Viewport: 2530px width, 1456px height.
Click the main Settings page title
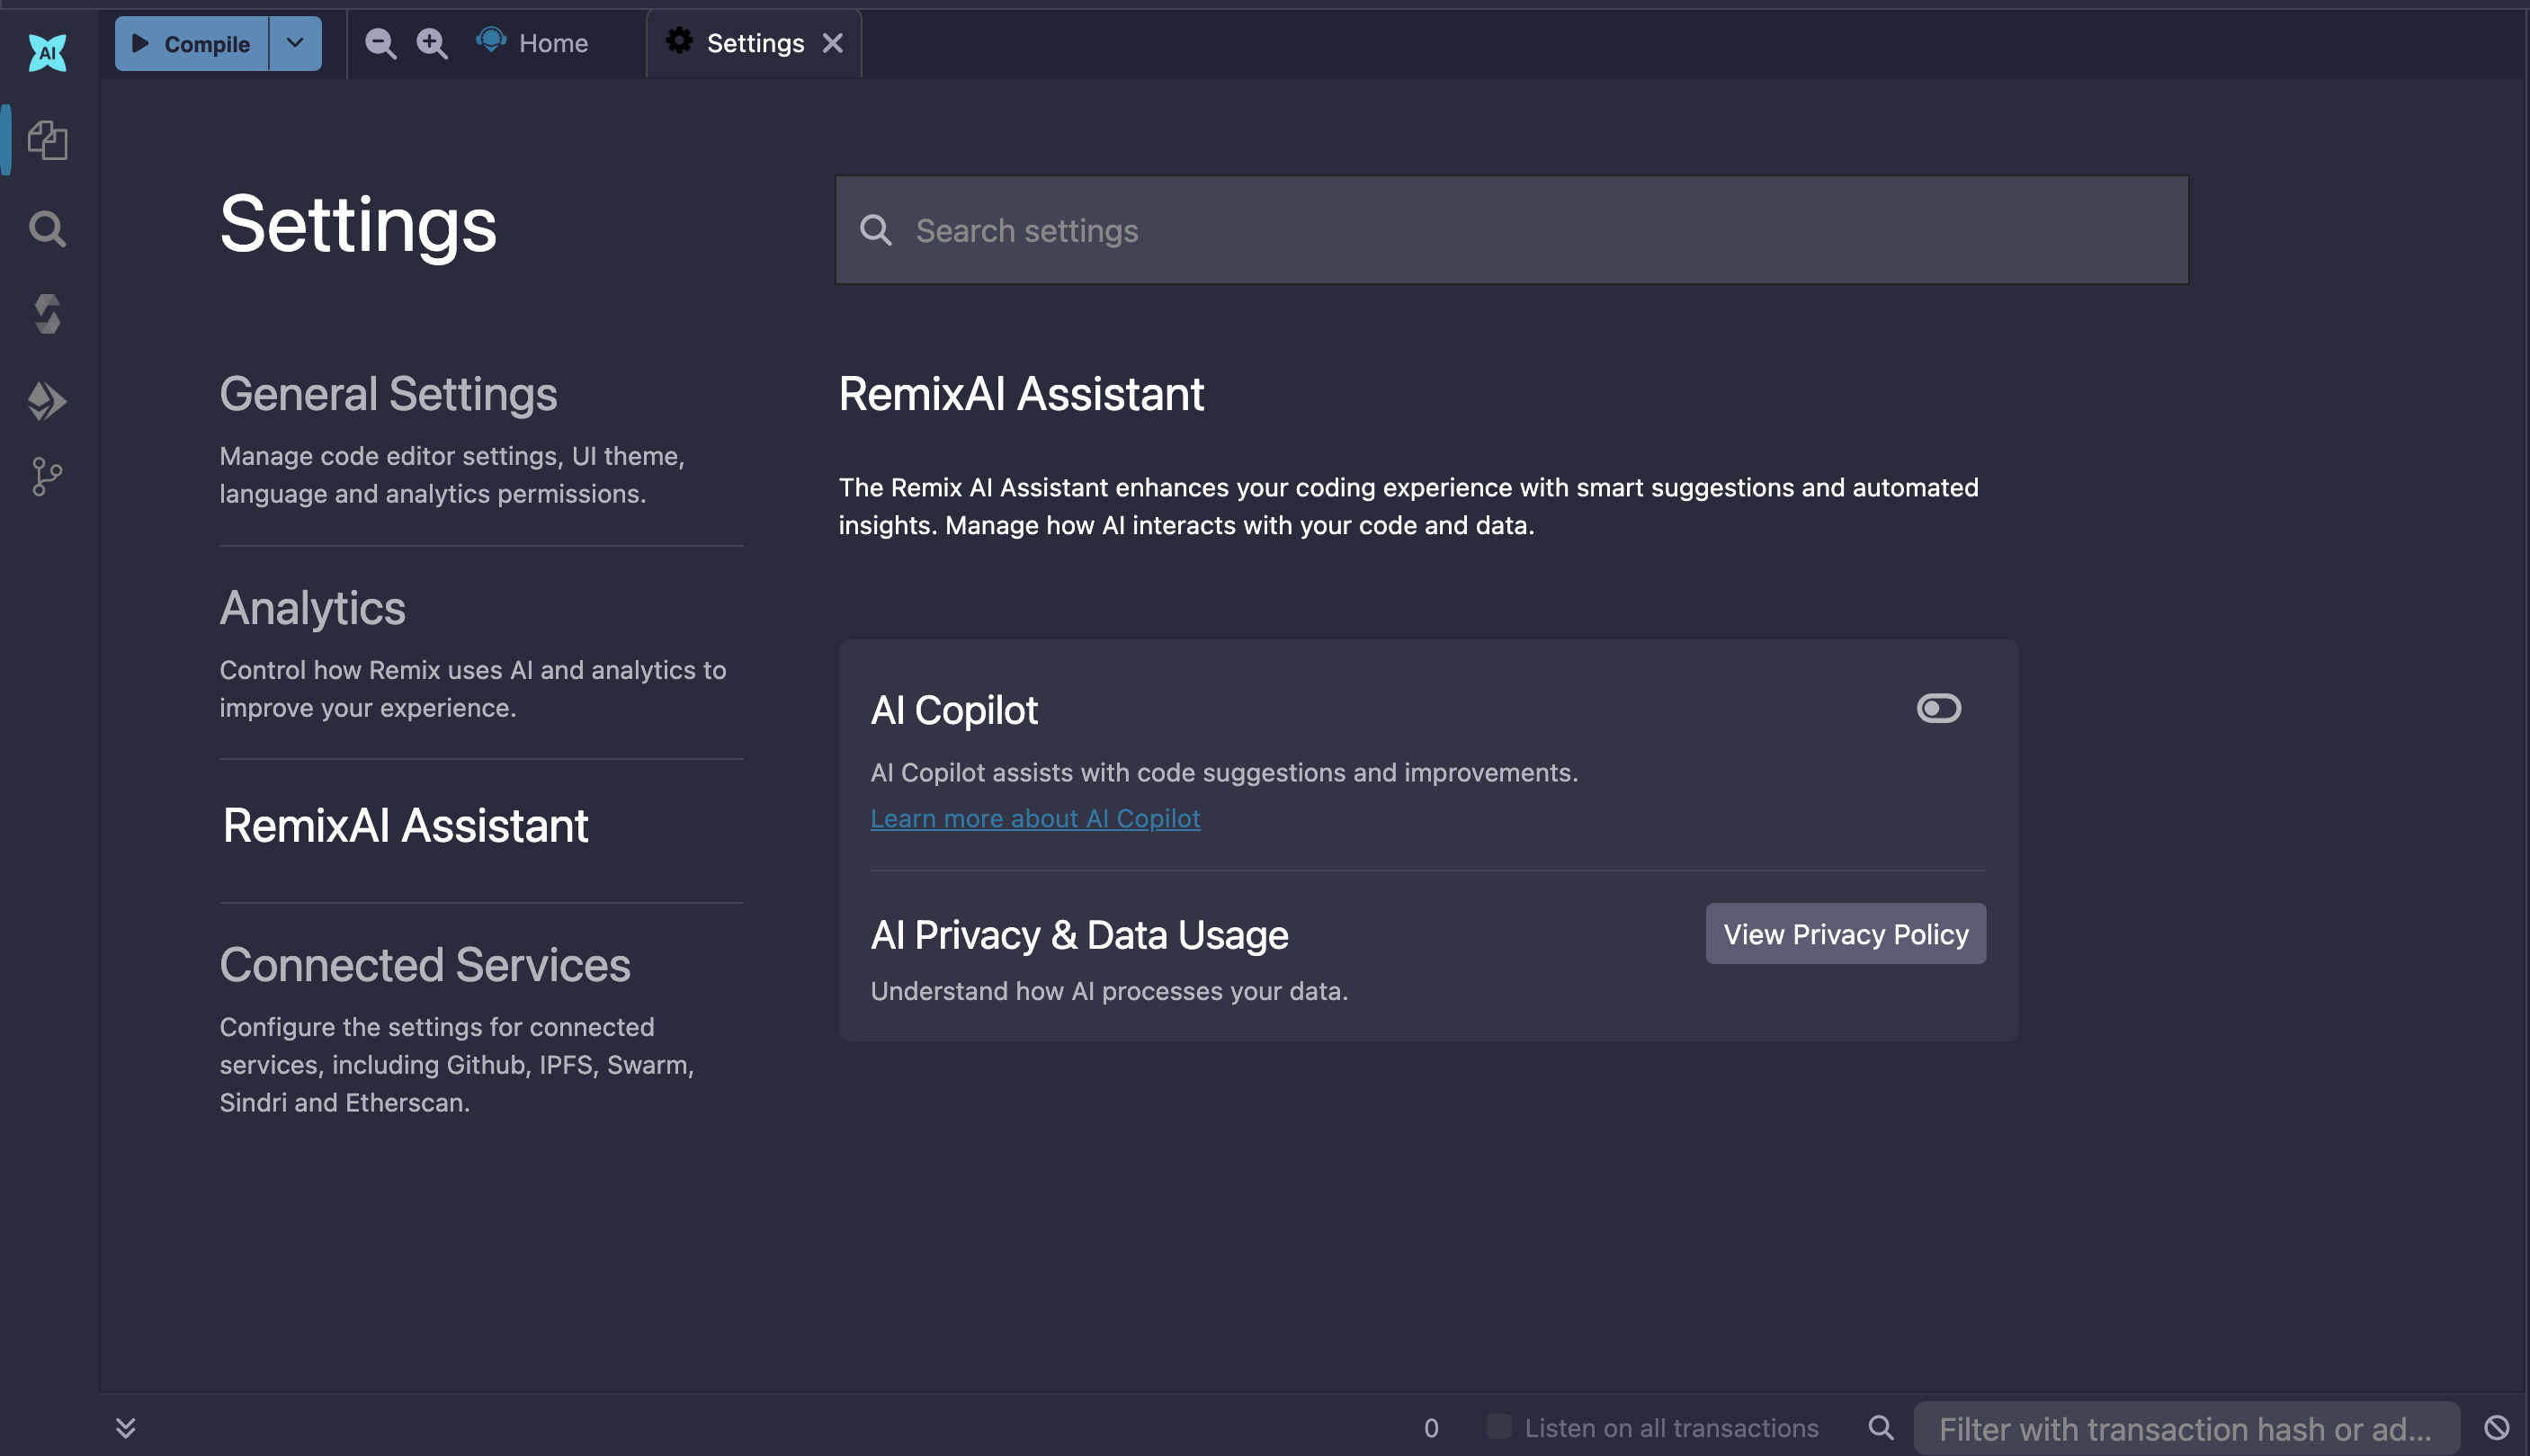tap(357, 224)
